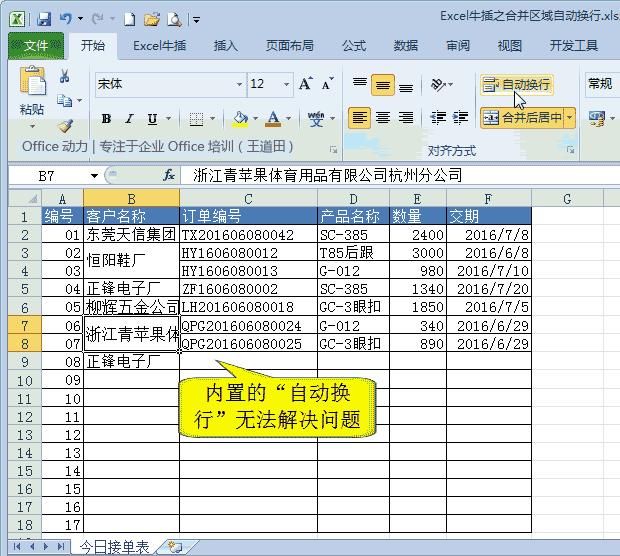The height and width of the screenshot is (556, 620).
Task: Click the Excel application icon
Action: pos(17,19)
